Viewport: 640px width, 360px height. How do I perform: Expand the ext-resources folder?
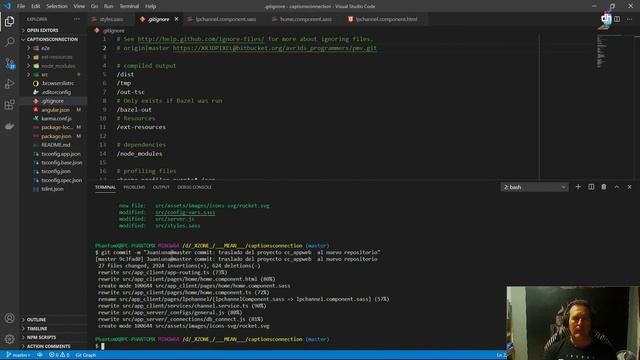pos(56,57)
